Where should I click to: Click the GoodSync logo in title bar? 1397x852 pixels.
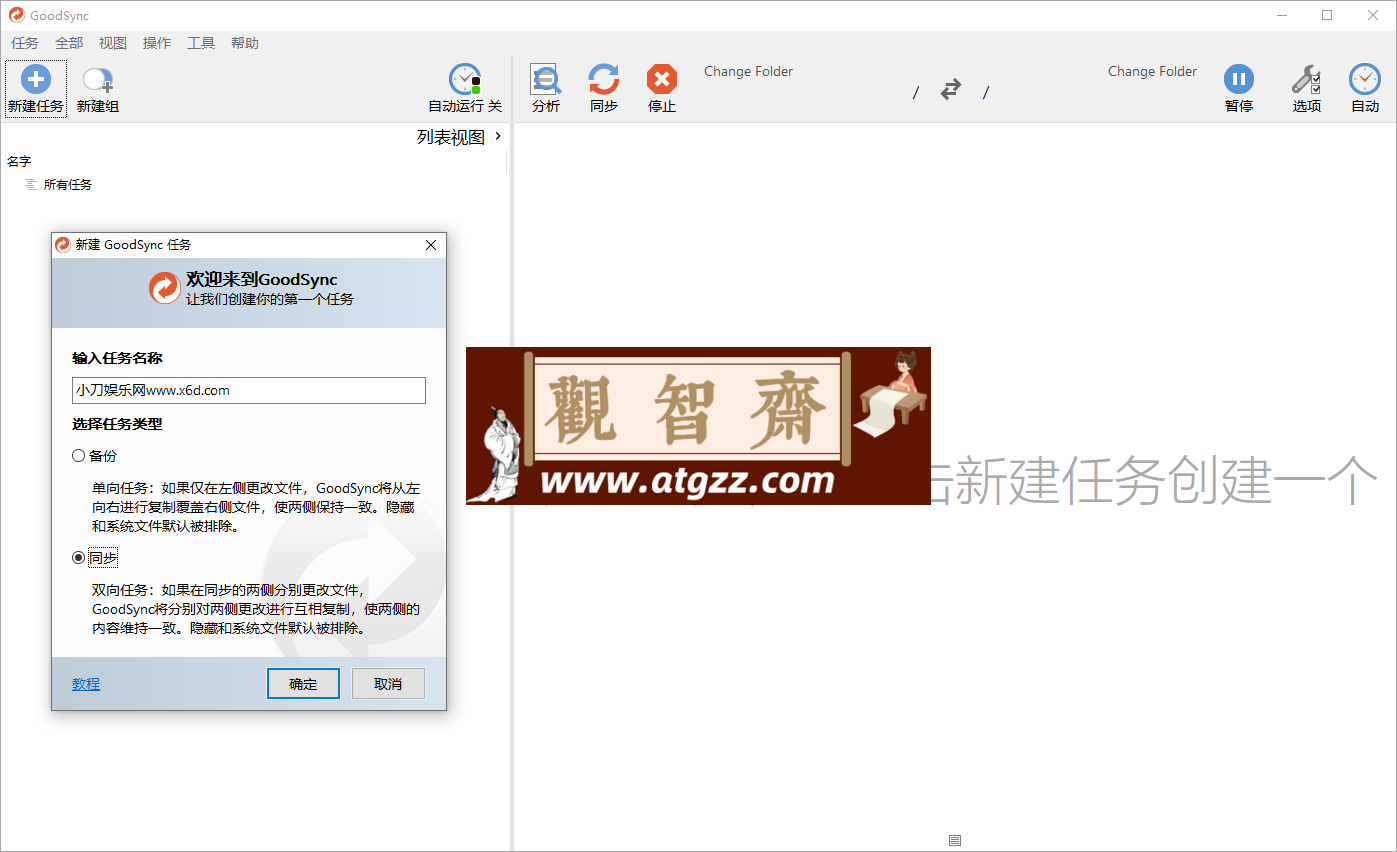tap(16, 15)
